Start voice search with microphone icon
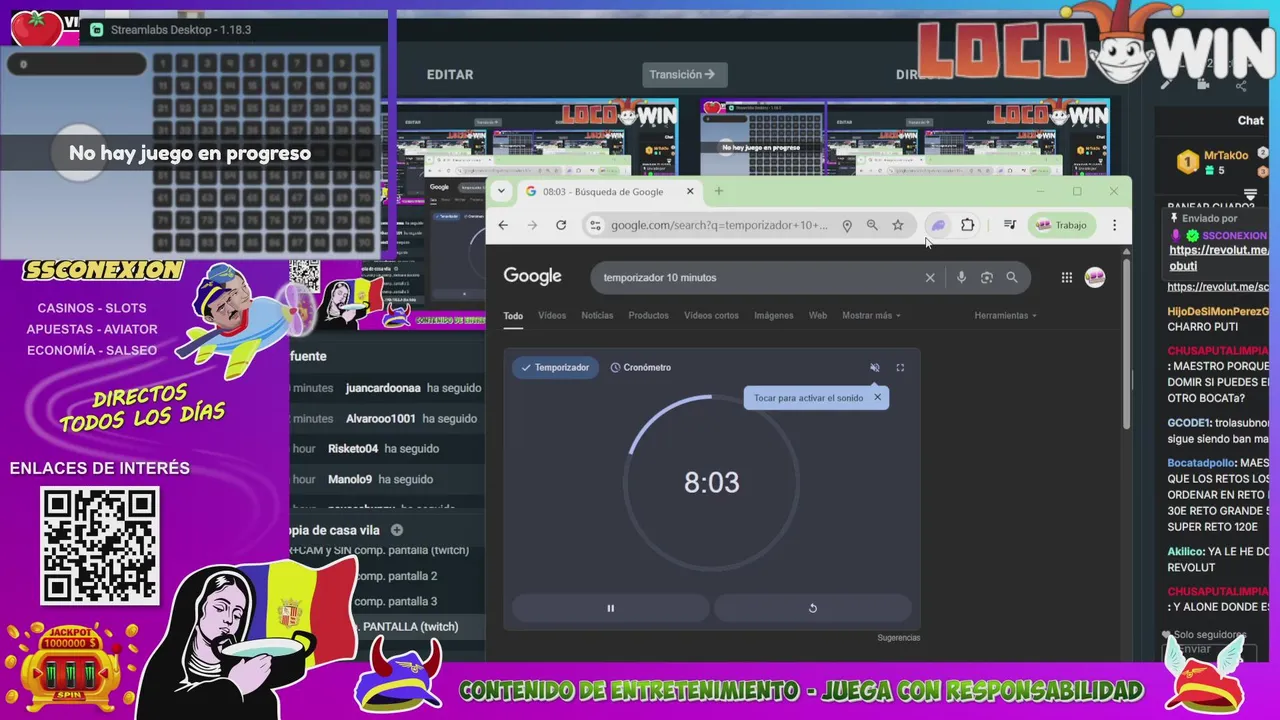The image size is (1280, 720). coord(961,277)
